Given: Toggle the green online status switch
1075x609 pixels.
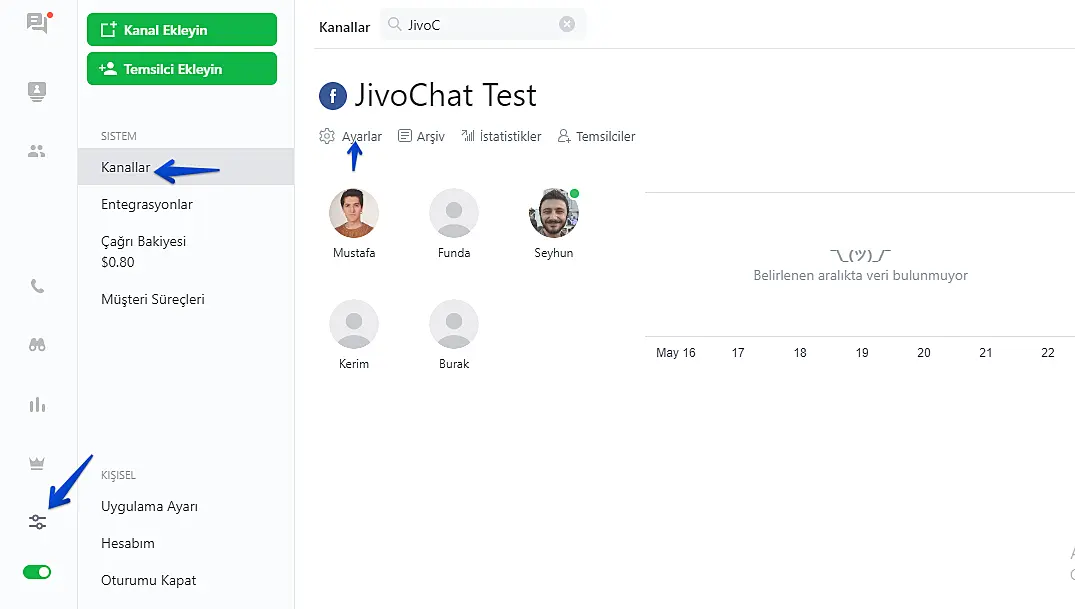Looking at the screenshot, I should click(x=37, y=572).
